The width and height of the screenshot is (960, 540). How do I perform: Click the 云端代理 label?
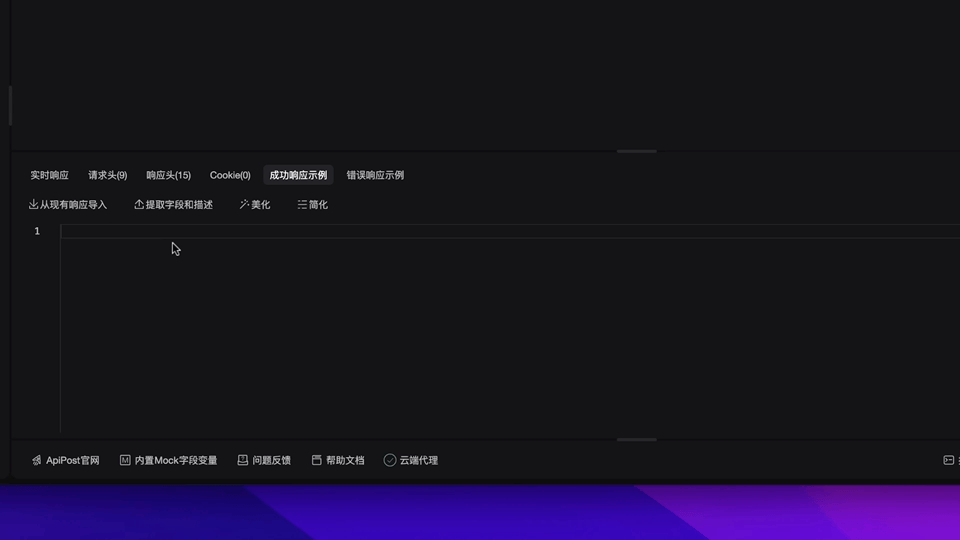click(x=419, y=460)
